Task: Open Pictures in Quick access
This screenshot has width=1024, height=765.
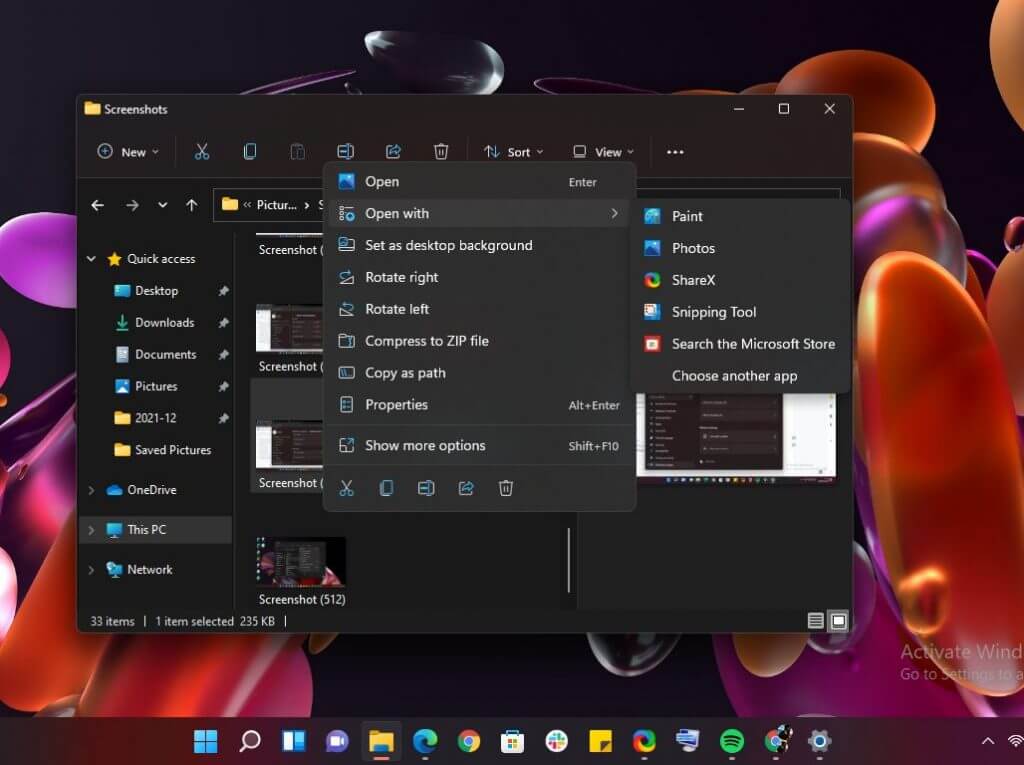Action: point(156,387)
